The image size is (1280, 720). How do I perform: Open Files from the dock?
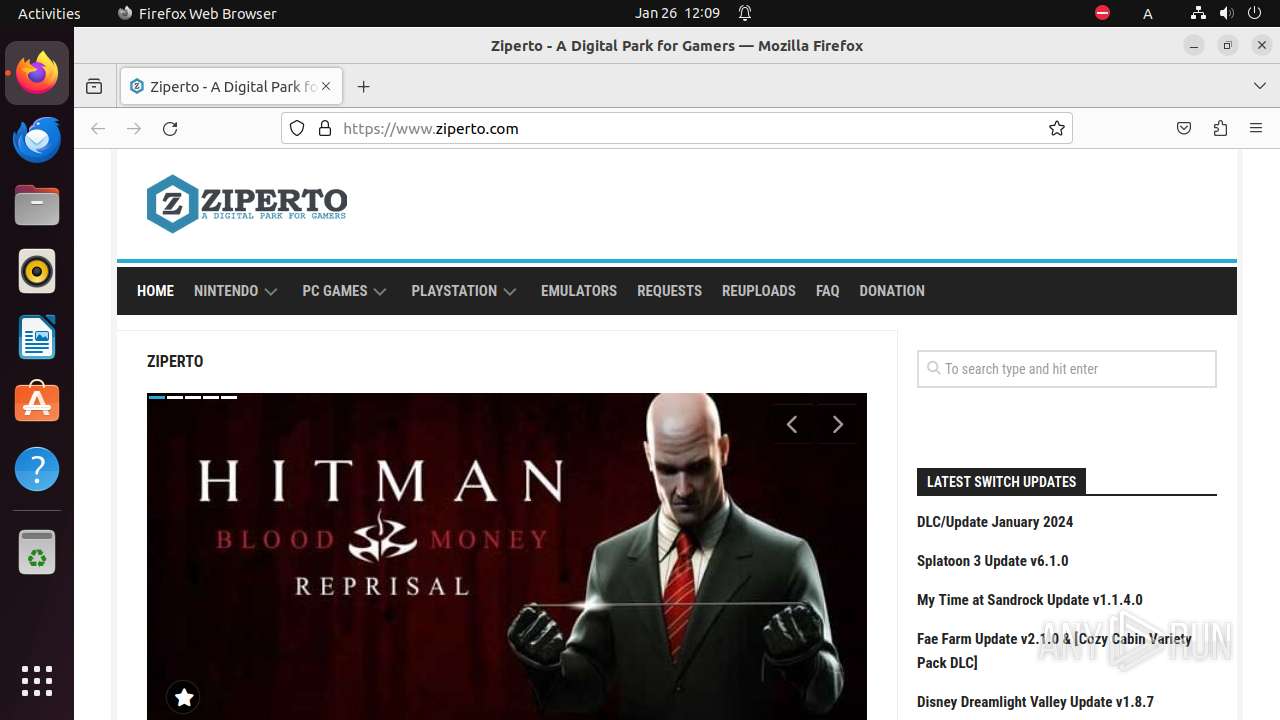[x=37, y=205]
